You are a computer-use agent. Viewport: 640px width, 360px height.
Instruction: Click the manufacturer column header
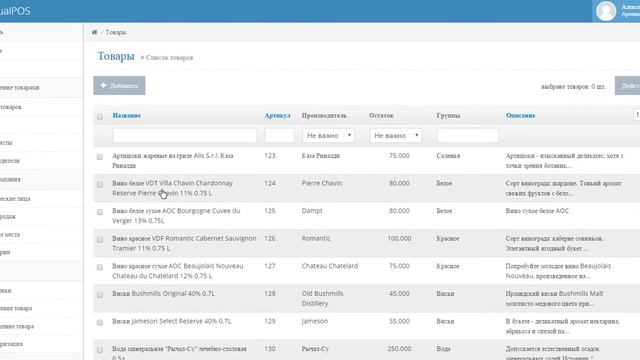click(324, 116)
